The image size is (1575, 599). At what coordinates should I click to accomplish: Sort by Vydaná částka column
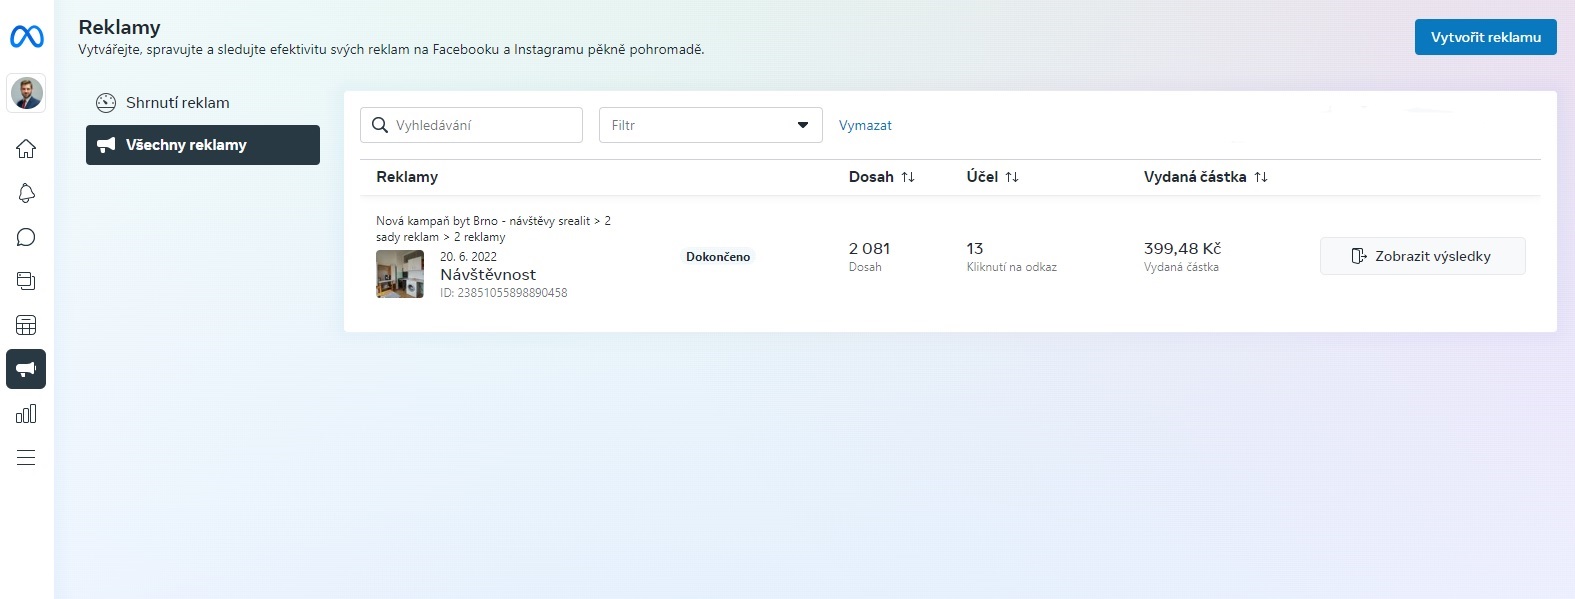click(x=1261, y=177)
